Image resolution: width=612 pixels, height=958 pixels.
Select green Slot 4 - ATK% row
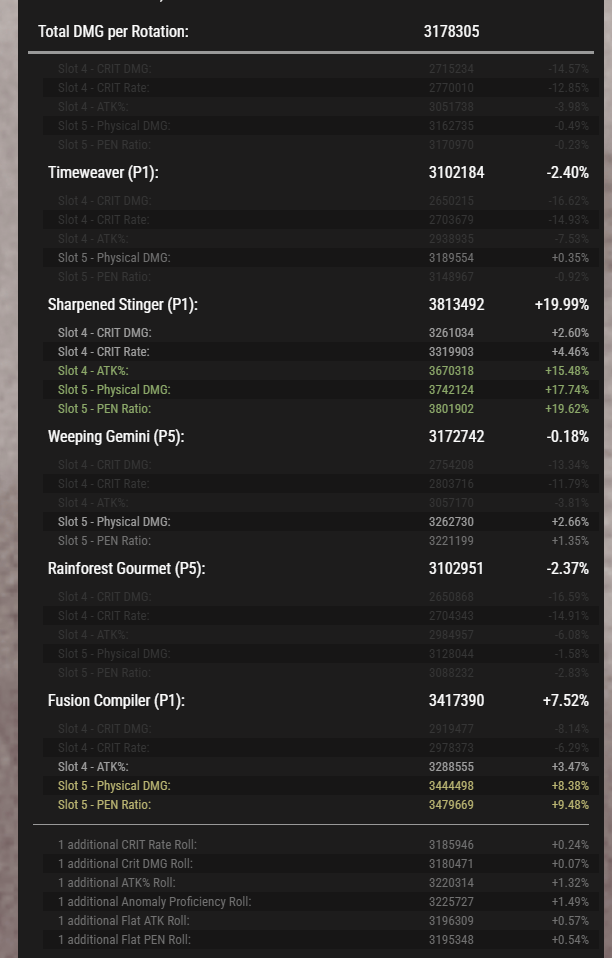(321, 371)
